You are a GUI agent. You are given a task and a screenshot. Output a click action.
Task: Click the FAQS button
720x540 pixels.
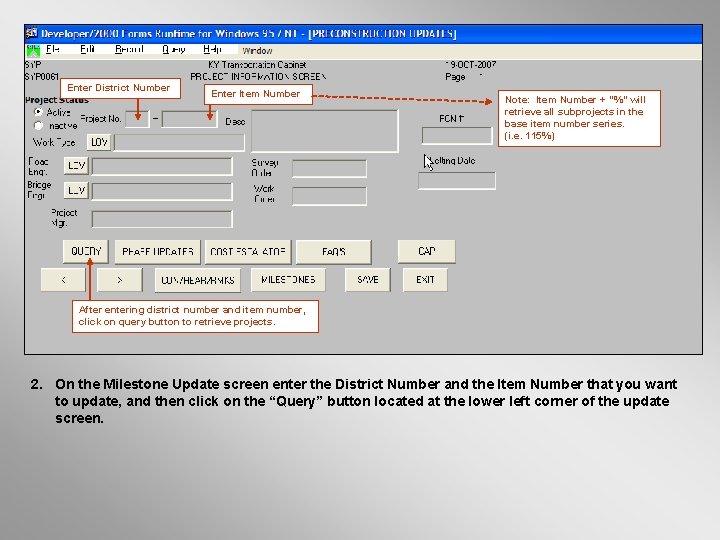click(x=334, y=252)
